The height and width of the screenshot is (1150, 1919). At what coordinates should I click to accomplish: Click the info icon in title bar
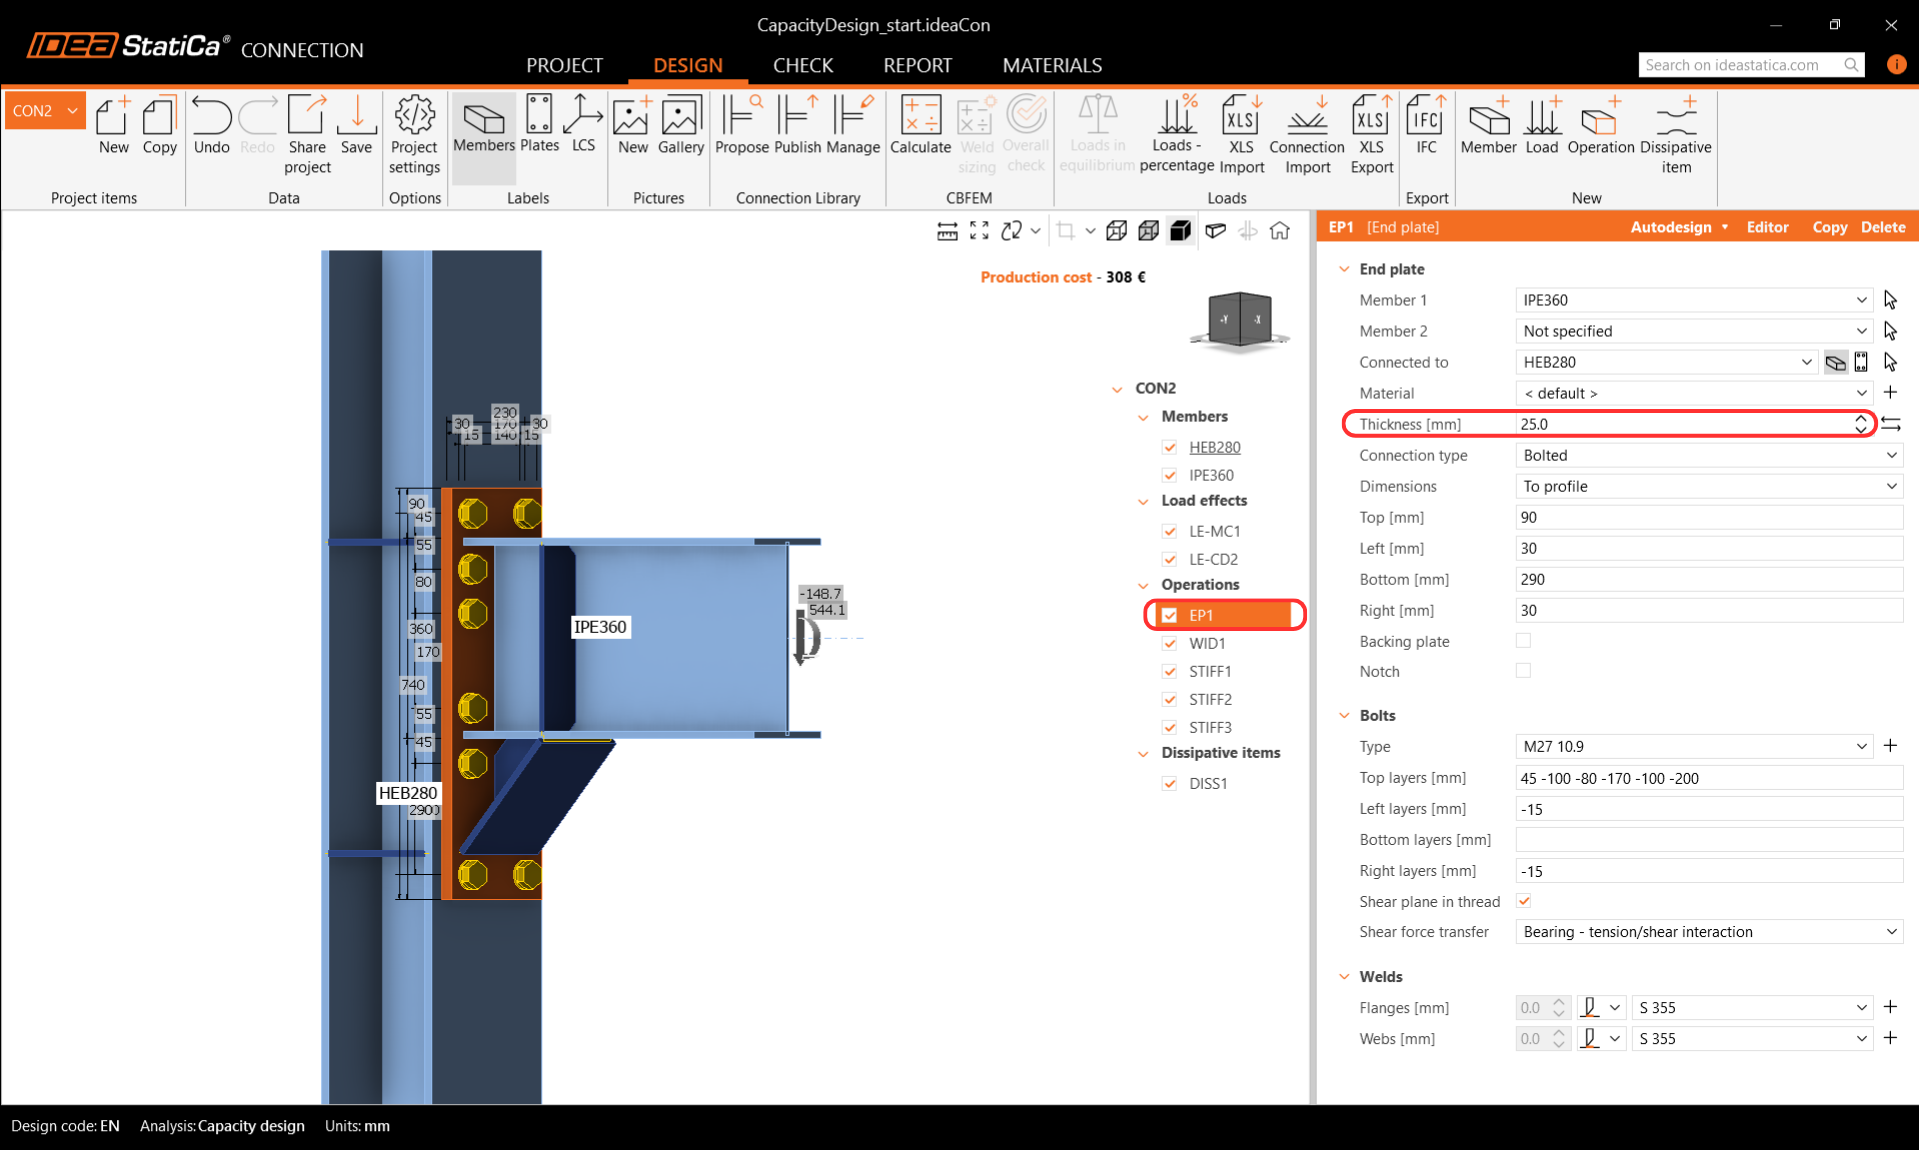point(1896,64)
